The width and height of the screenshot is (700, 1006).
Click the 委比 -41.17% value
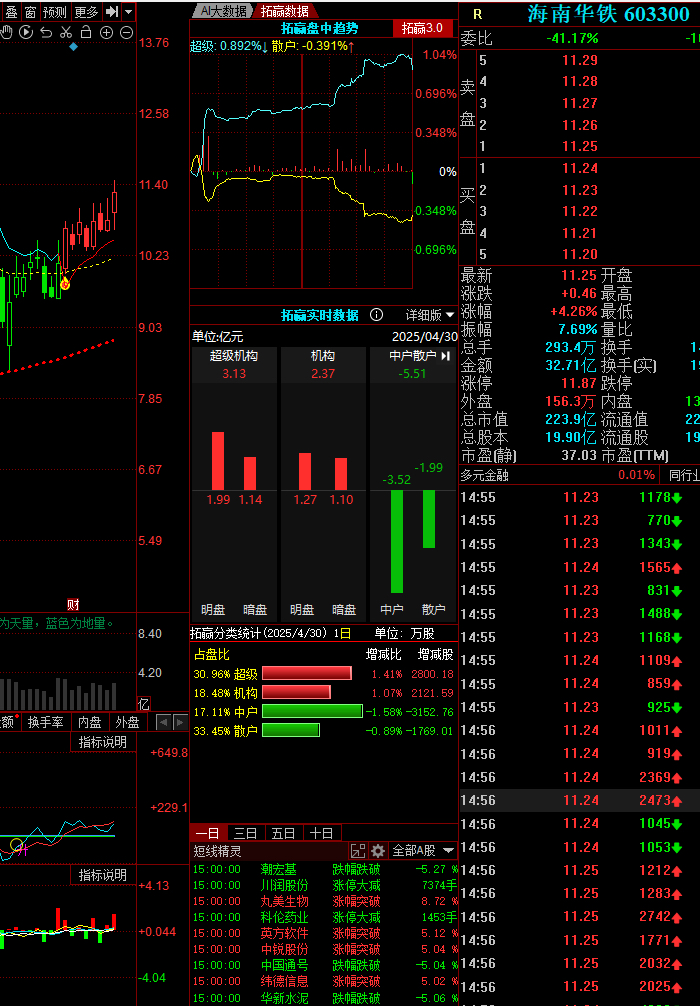click(572, 38)
